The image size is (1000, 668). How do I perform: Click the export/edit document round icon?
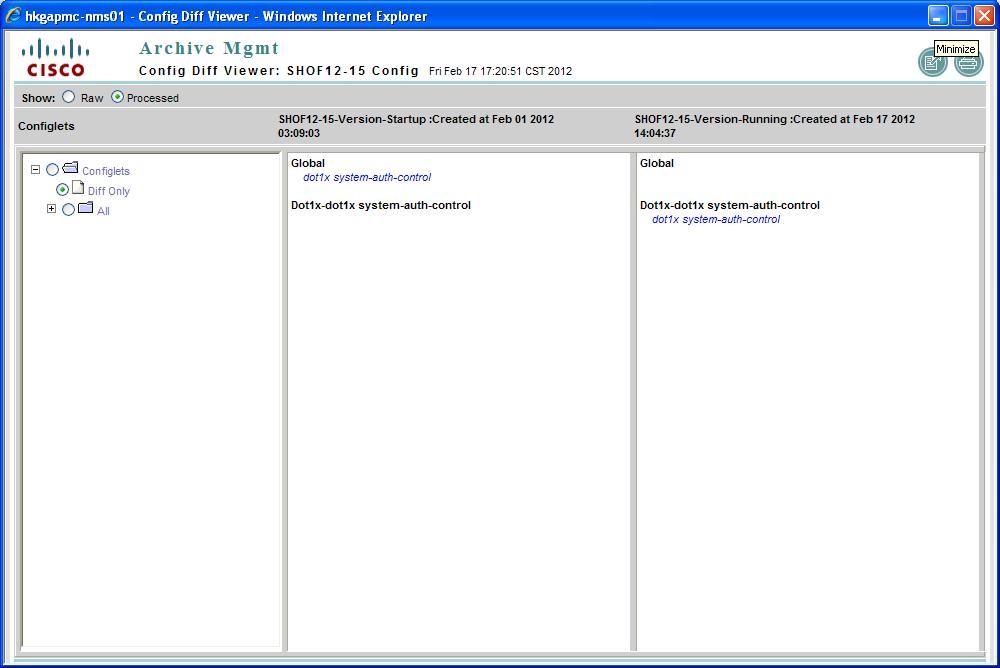pos(932,63)
